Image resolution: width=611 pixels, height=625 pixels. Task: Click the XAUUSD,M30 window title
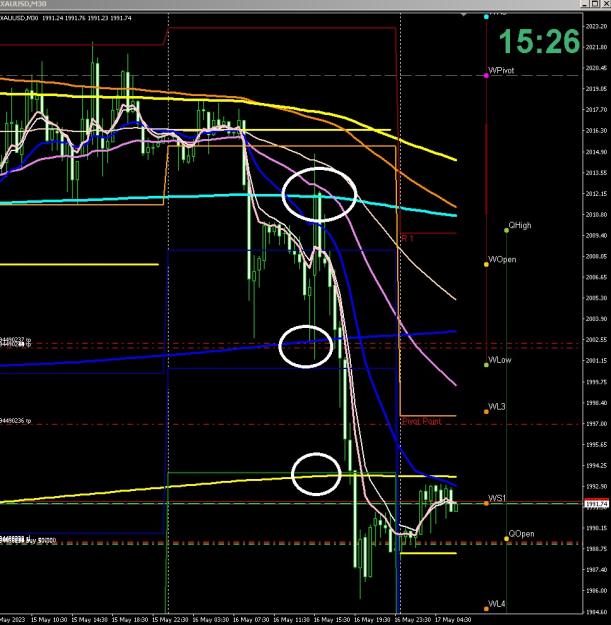(x=23, y=4)
